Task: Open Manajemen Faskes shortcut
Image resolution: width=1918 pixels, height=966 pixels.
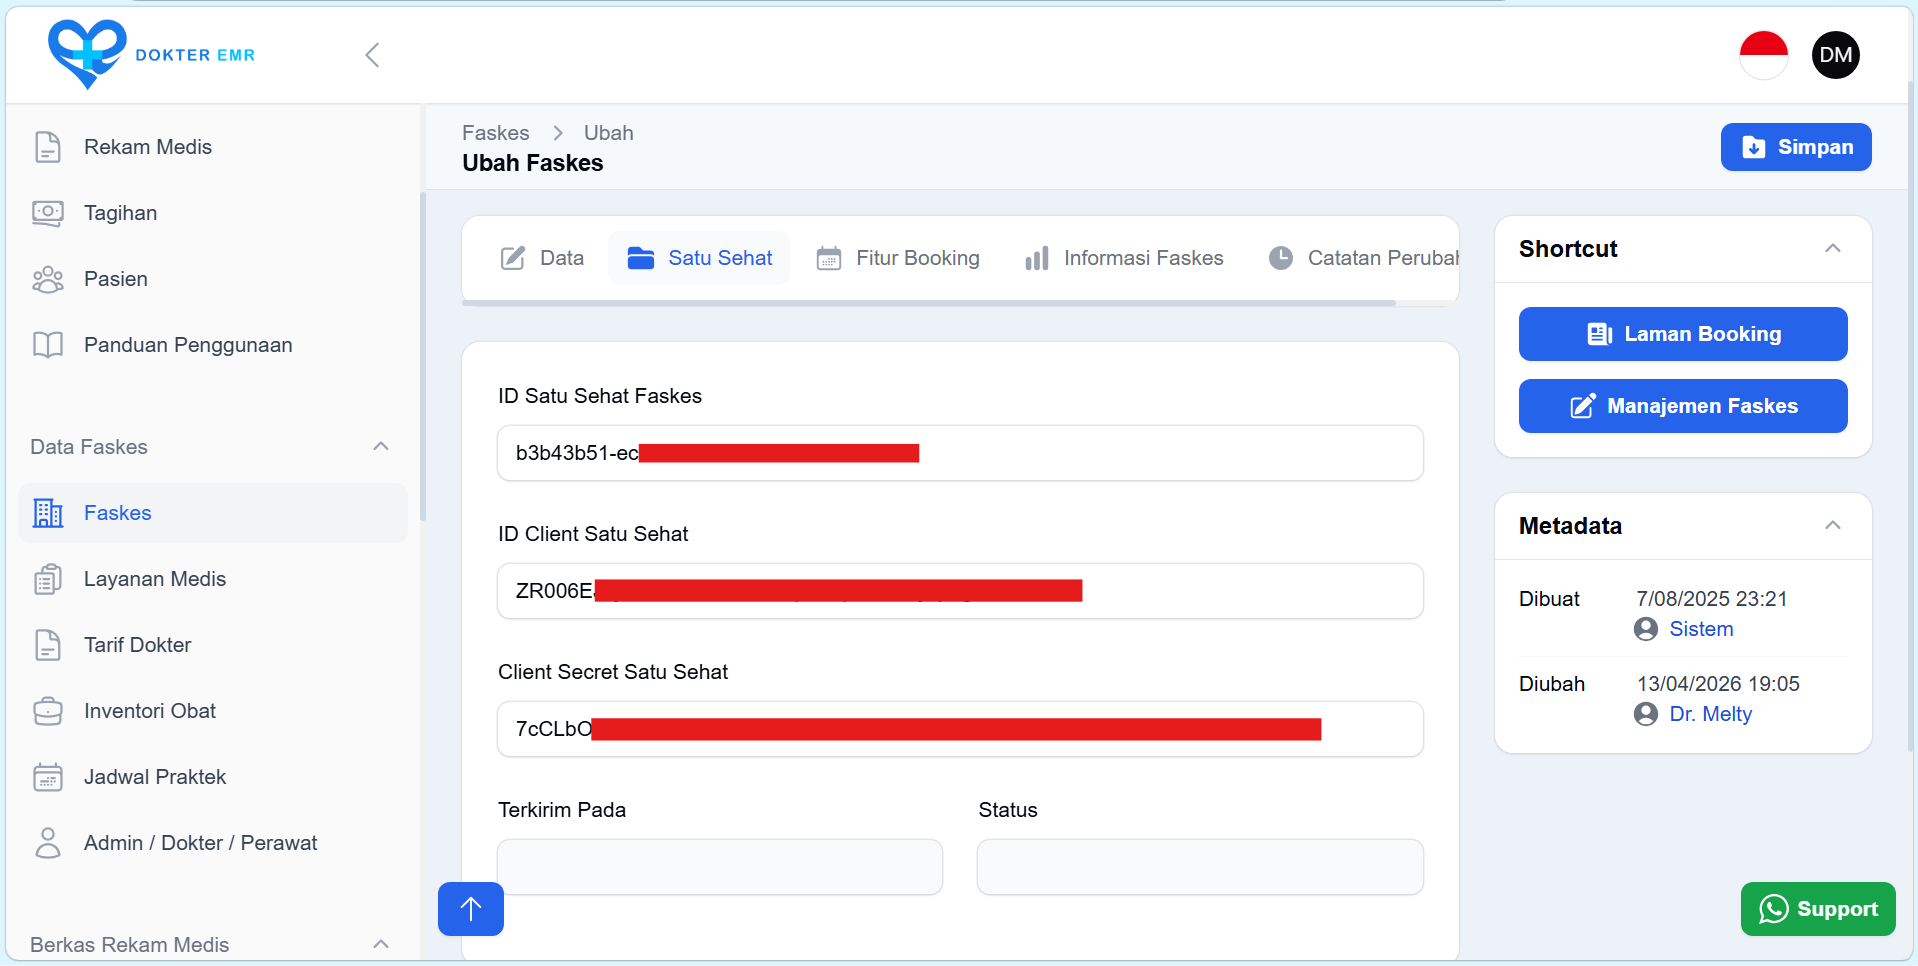Action: pos(1683,406)
